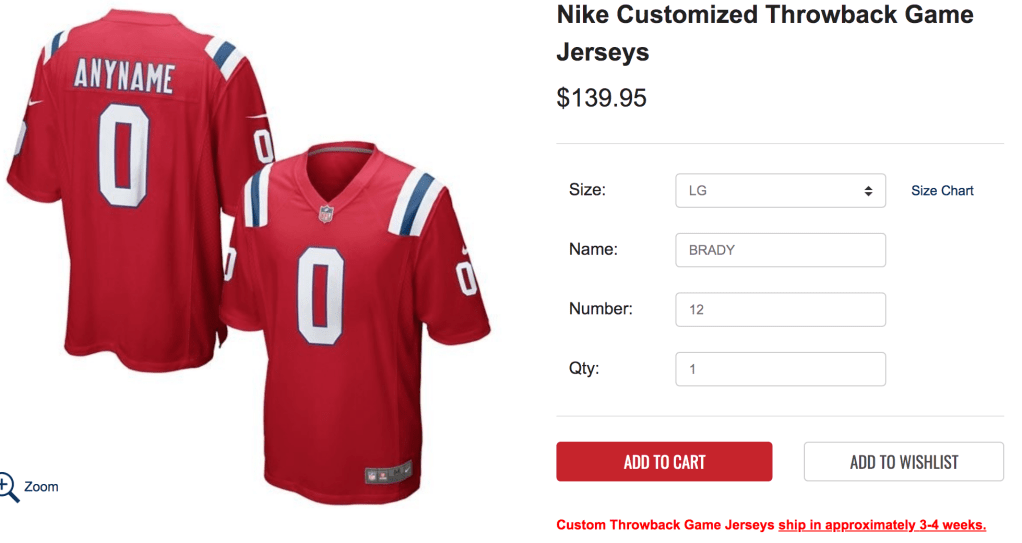Image resolution: width=1022 pixels, height=543 pixels.
Task: Click the magnifying glass zoom icon
Action: pyautogui.click(x=7, y=485)
